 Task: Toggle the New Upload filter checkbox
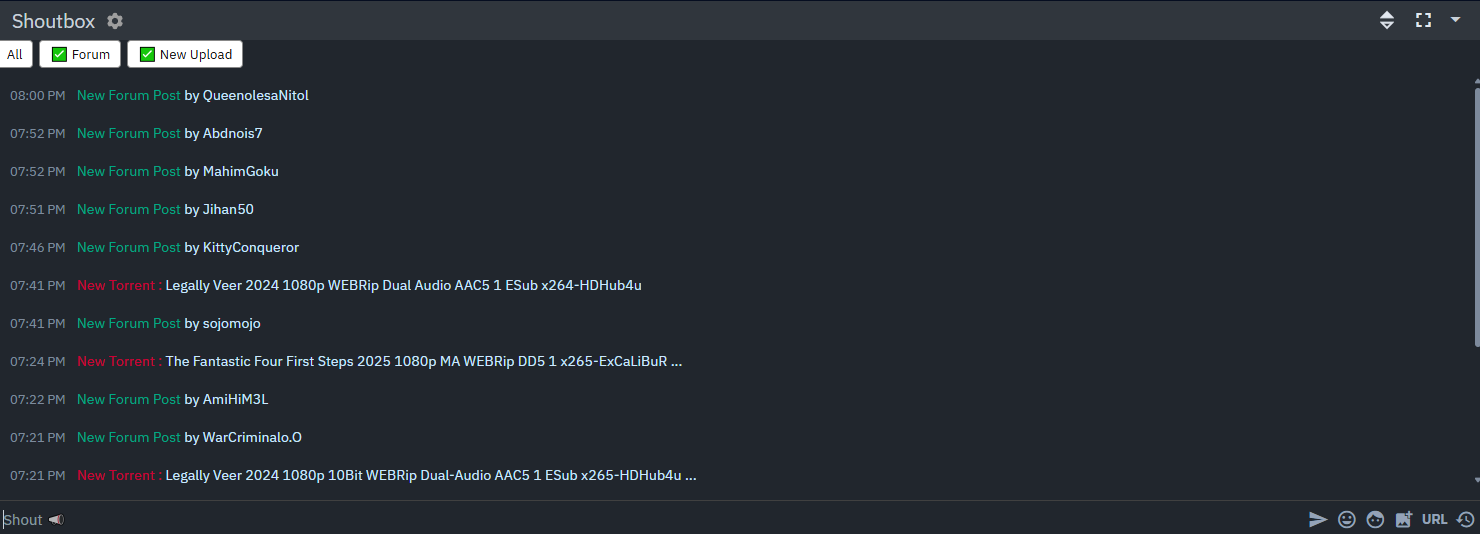pos(148,55)
